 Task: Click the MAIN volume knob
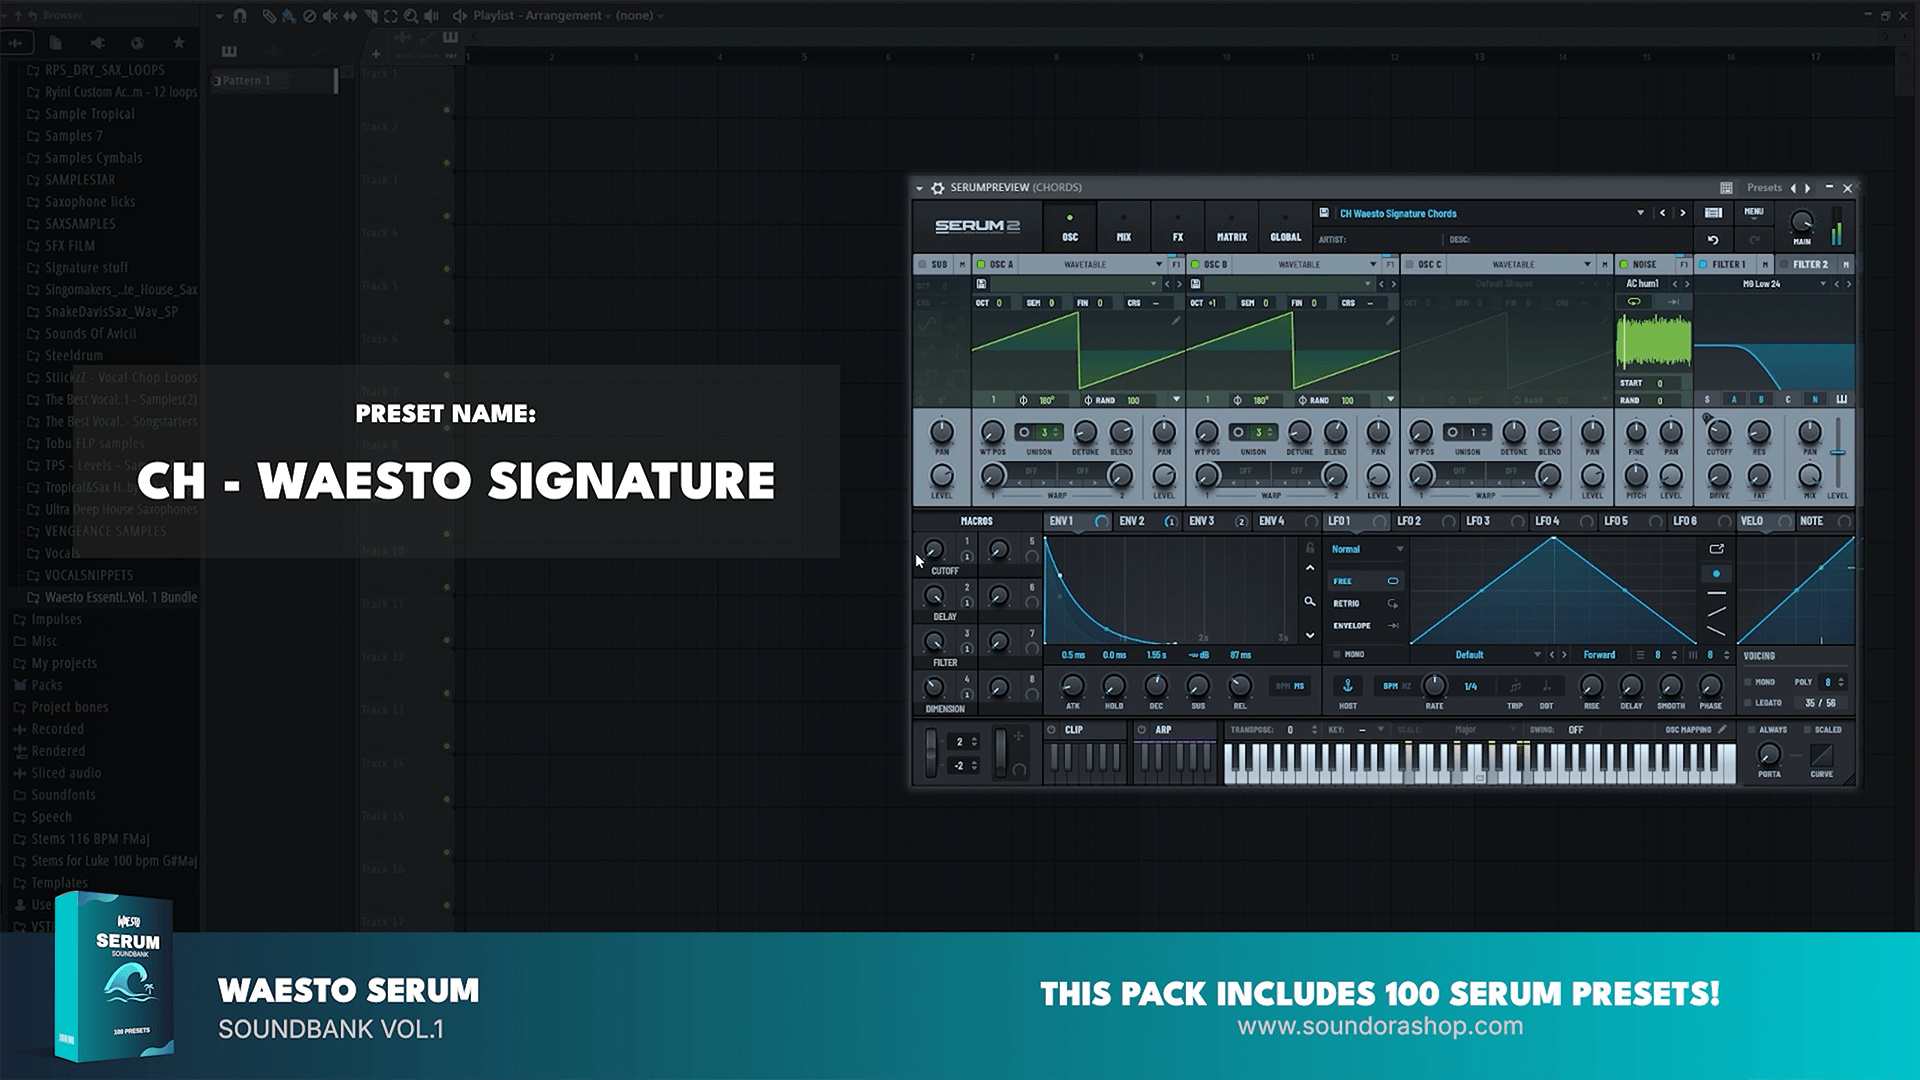1801,223
